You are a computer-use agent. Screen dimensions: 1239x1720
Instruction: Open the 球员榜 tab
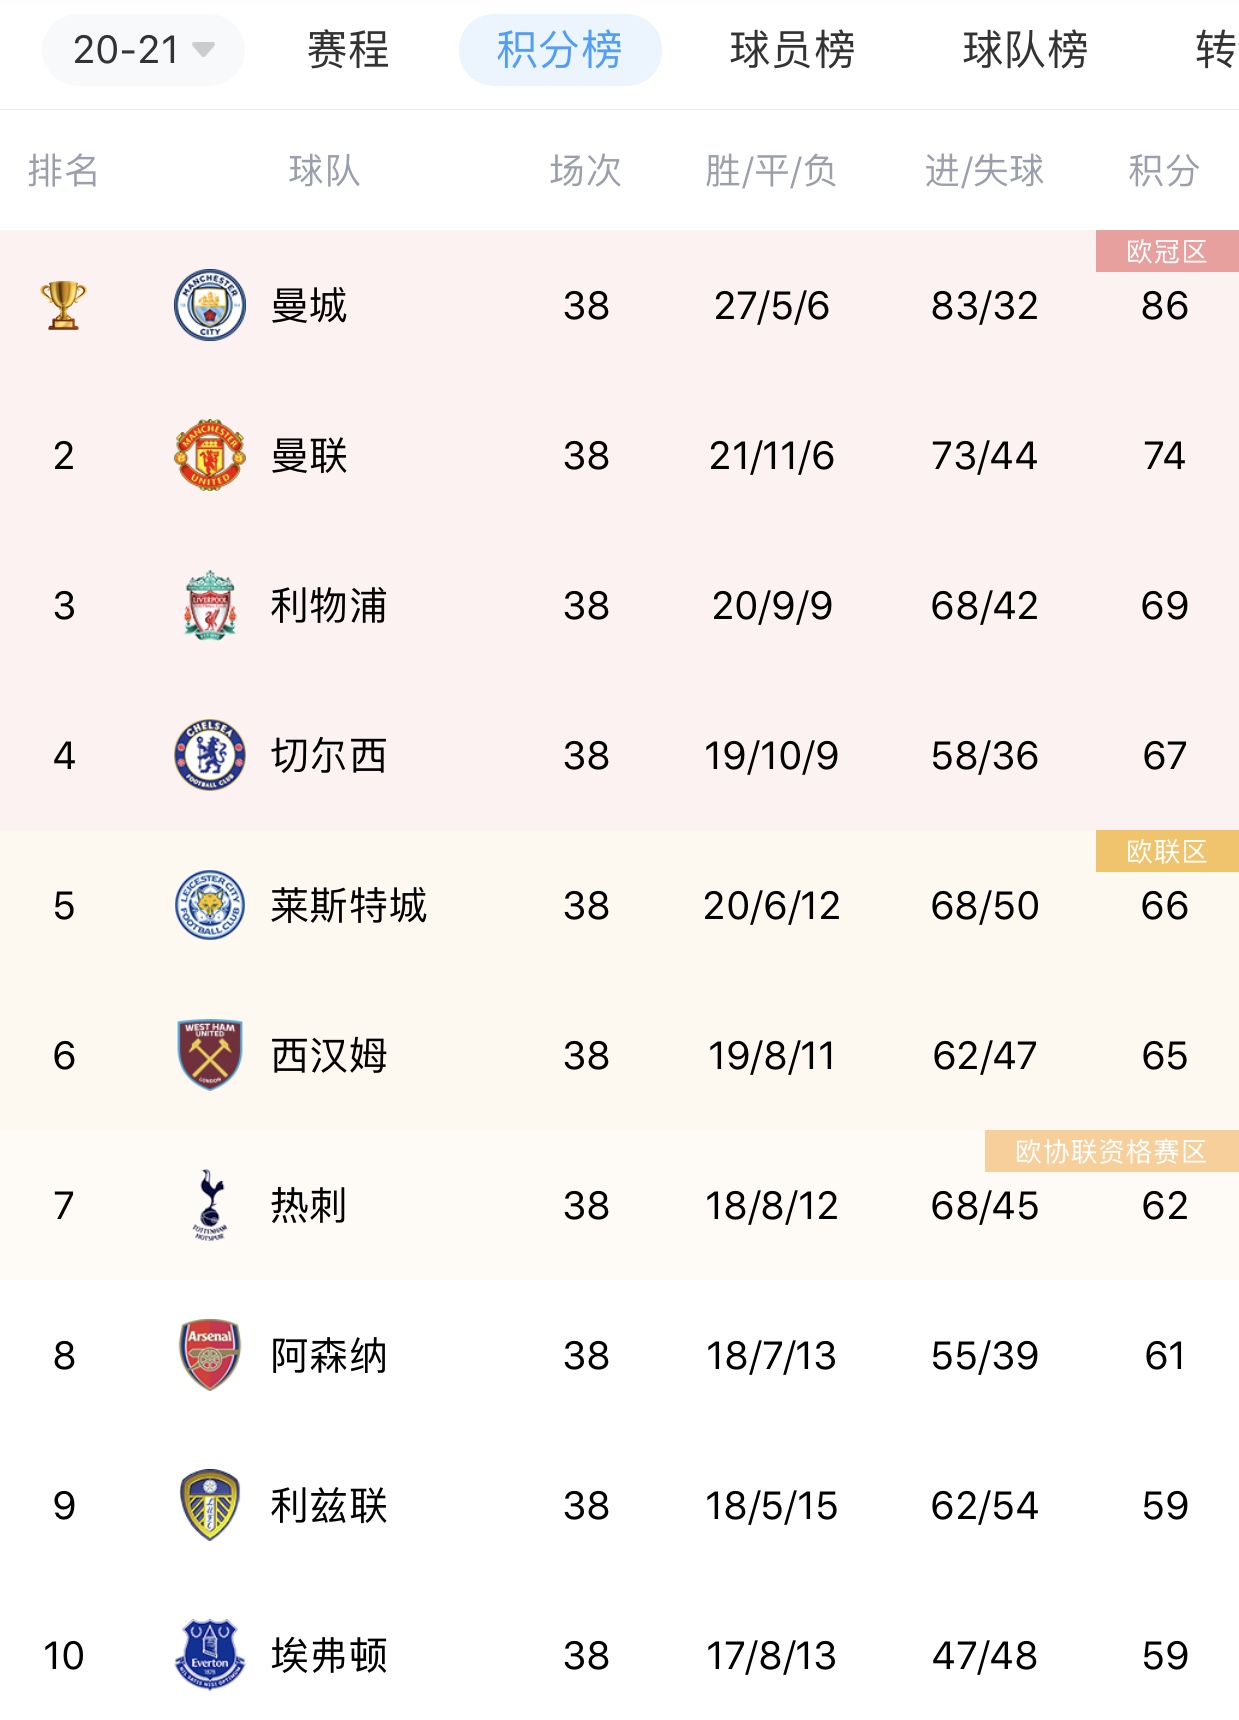[x=792, y=49]
